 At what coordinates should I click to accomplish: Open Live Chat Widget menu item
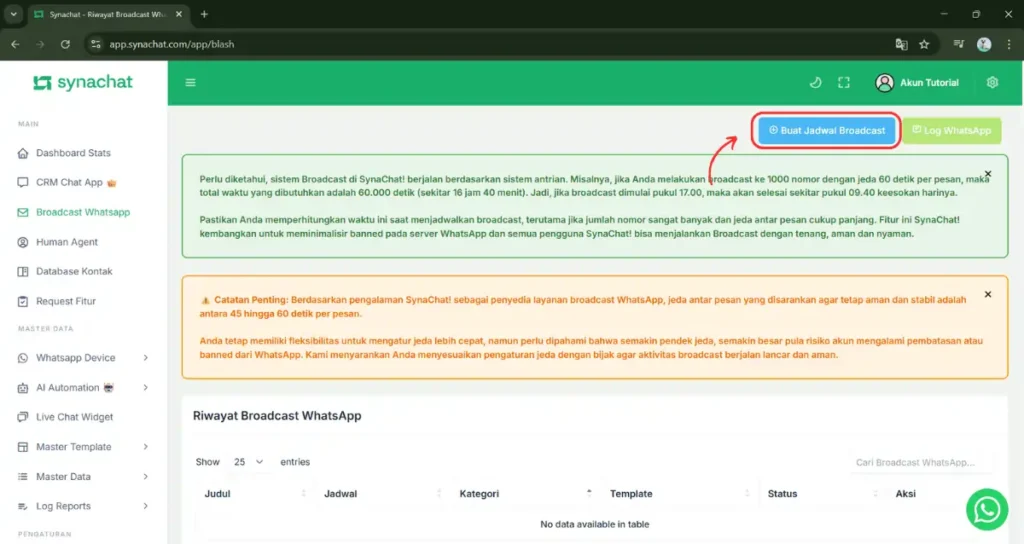(74, 417)
